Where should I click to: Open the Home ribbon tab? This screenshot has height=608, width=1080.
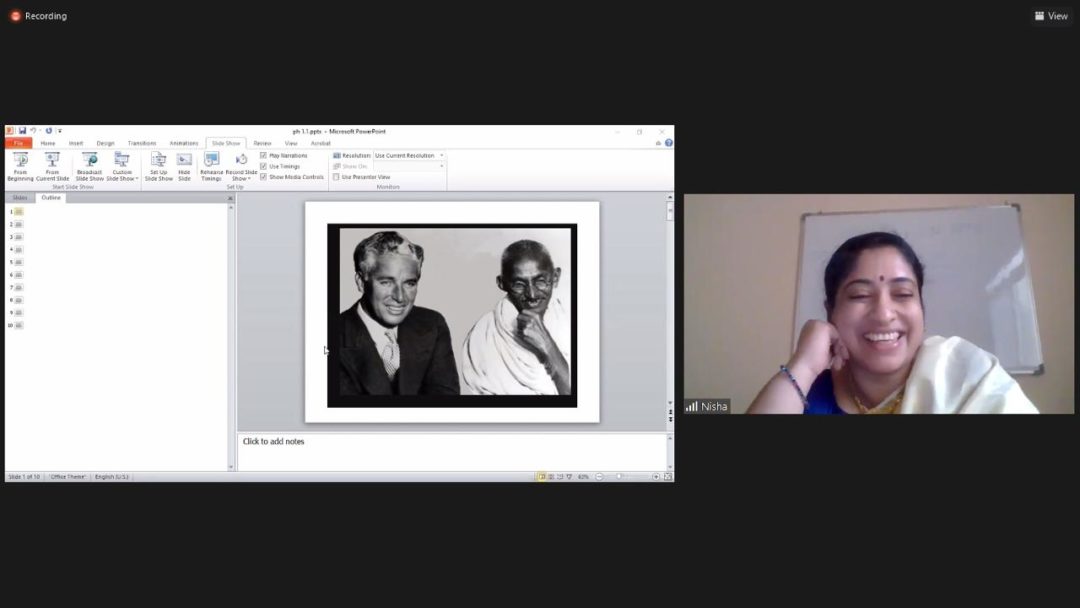pyautogui.click(x=48, y=143)
